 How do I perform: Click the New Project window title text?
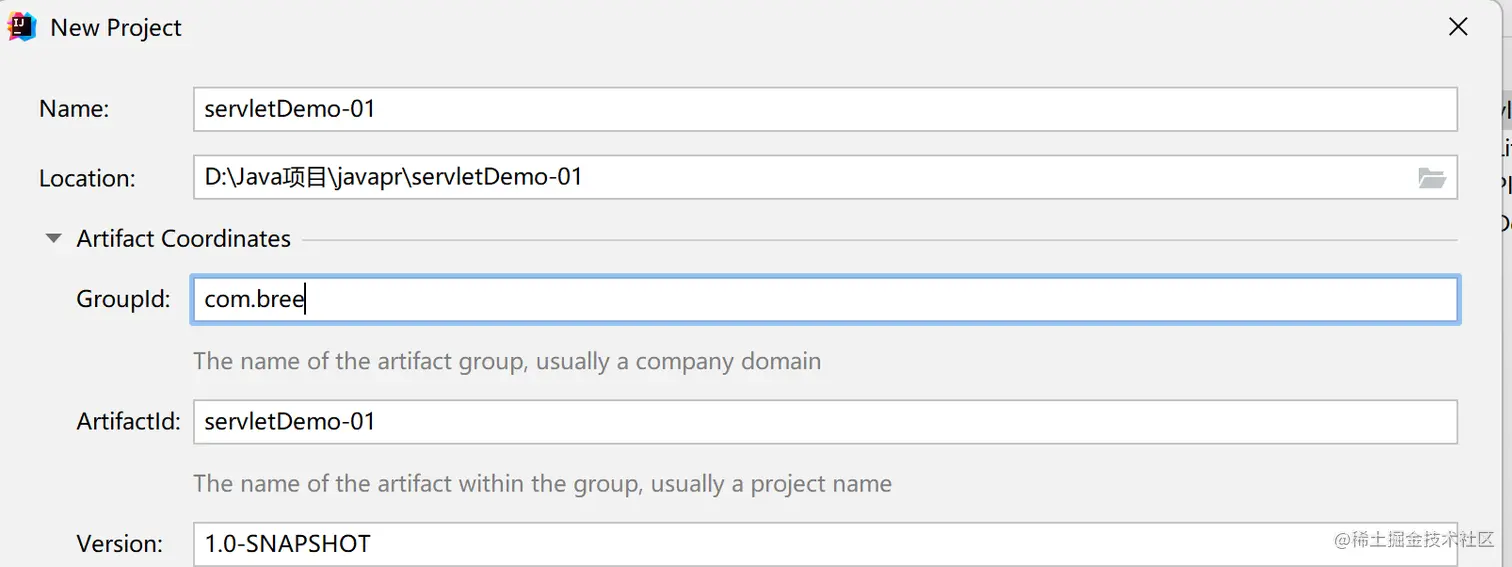(x=116, y=28)
